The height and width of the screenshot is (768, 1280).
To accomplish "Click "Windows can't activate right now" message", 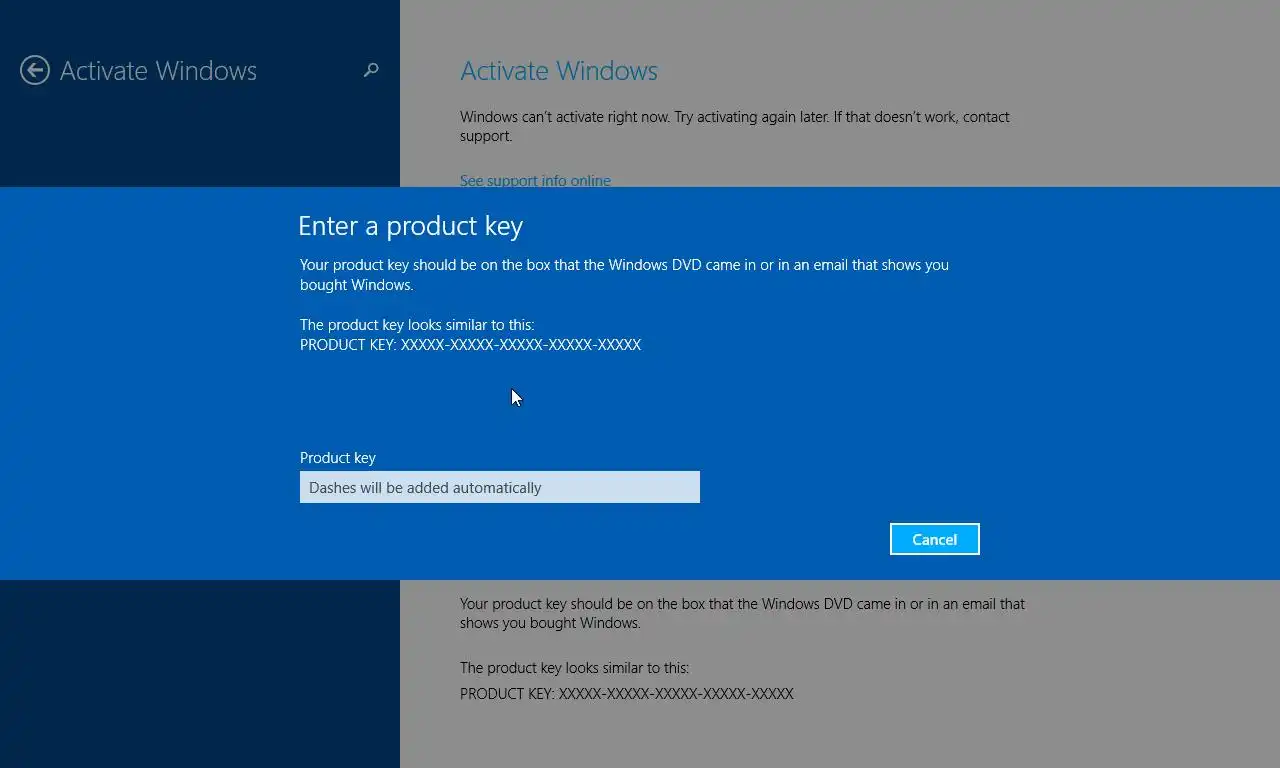I will (735, 126).
